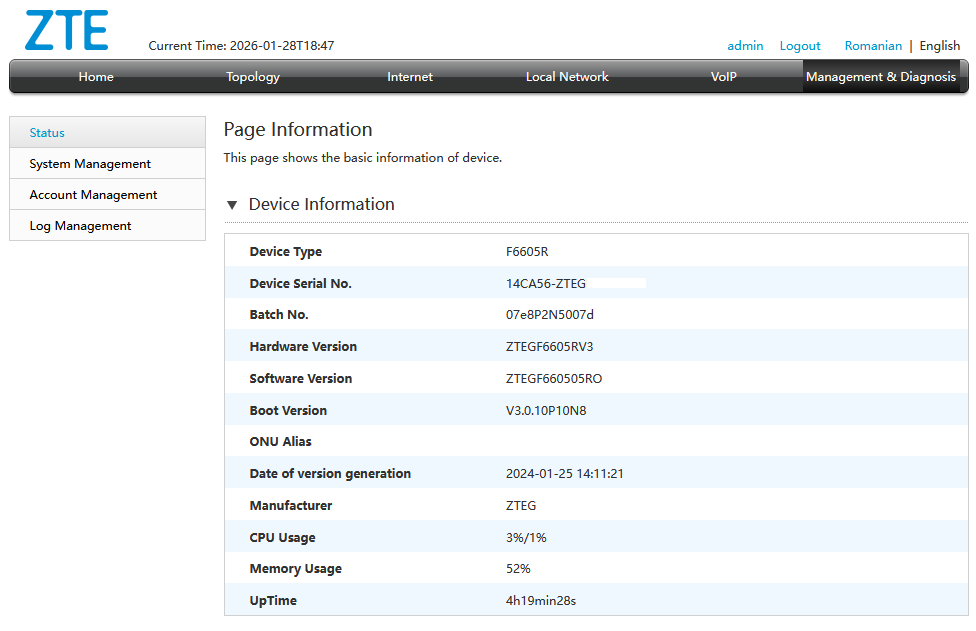Switch interface language to Romanian
Screen dimensions: 976x631
[873, 45]
